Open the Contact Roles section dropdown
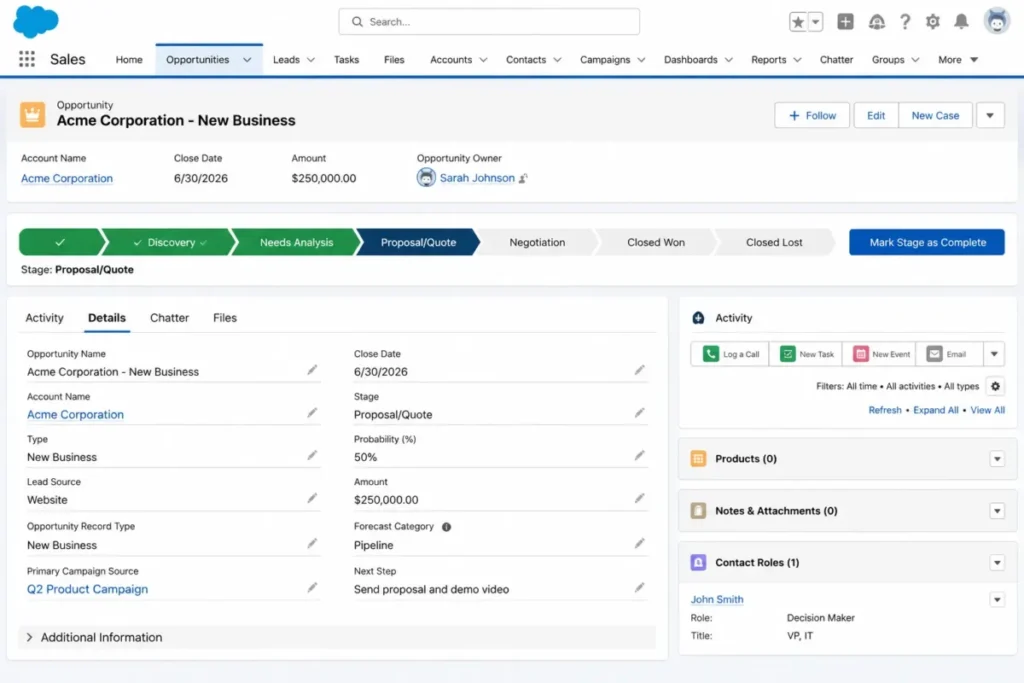The height and width of the screenshot is (683, 1024). (x=997, y=563)
